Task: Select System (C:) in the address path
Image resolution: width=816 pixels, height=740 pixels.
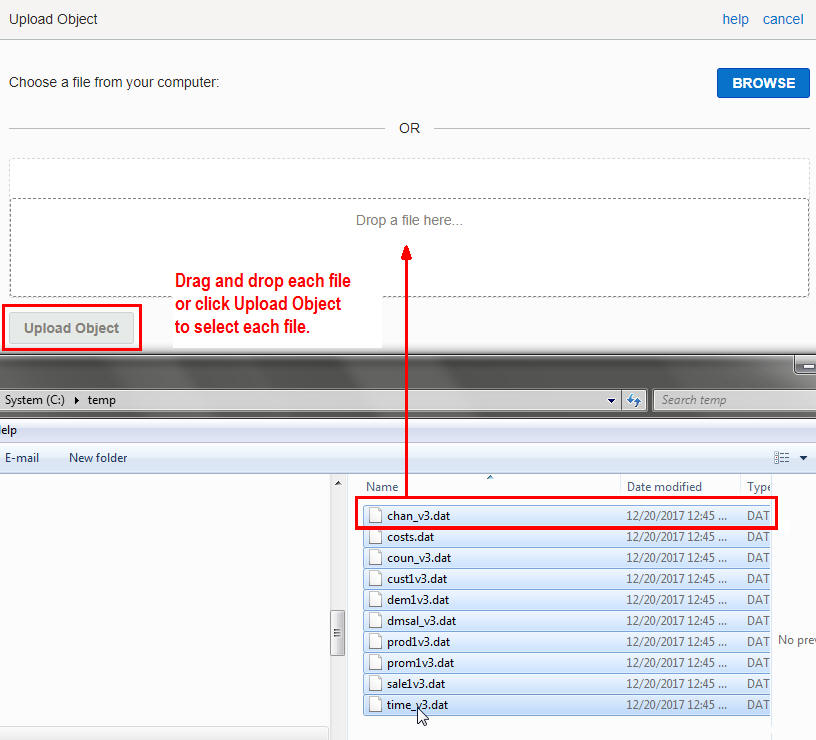Action: point(34,400)
